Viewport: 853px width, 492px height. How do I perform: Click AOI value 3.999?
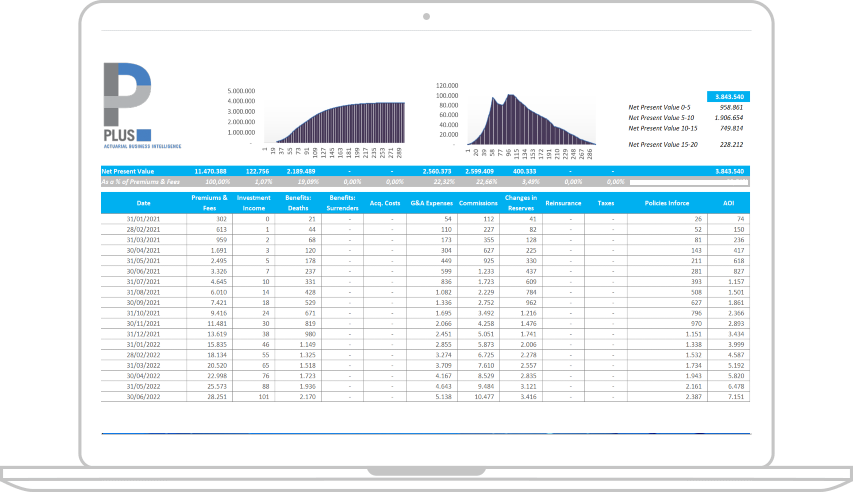[736, 345]
